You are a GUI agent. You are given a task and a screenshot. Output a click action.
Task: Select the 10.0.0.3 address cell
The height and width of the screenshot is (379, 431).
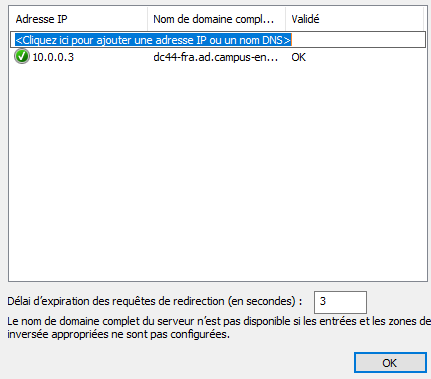(x=53, y=57)
